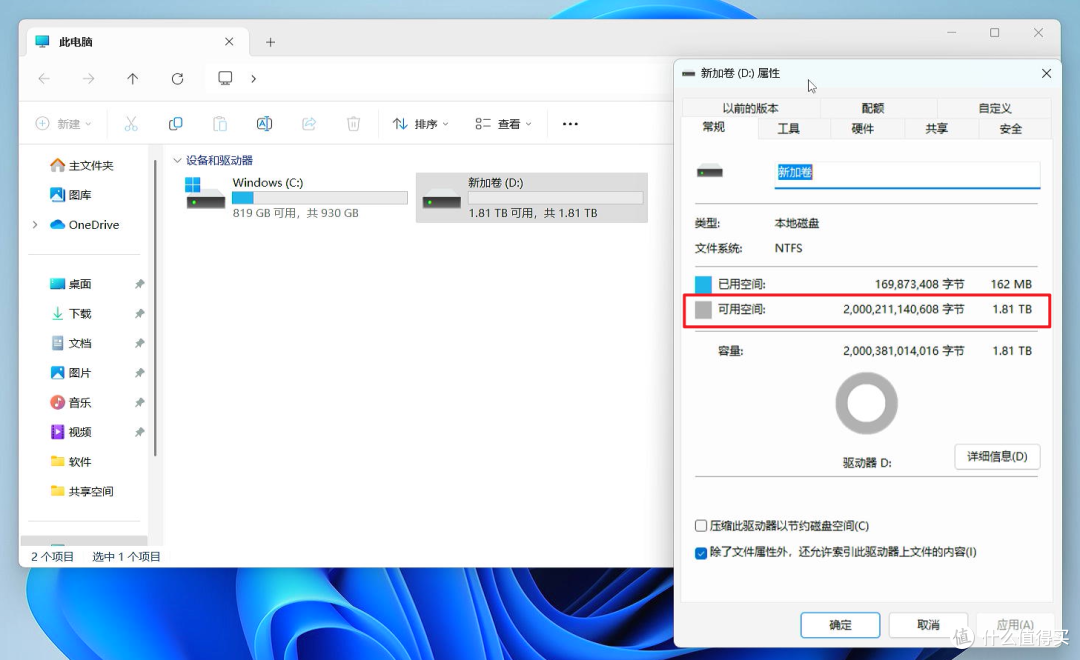The width and height of the screenshot is (1080, 660).
Task: Click the volume name field 新加卷
Action: pos(907,174)
